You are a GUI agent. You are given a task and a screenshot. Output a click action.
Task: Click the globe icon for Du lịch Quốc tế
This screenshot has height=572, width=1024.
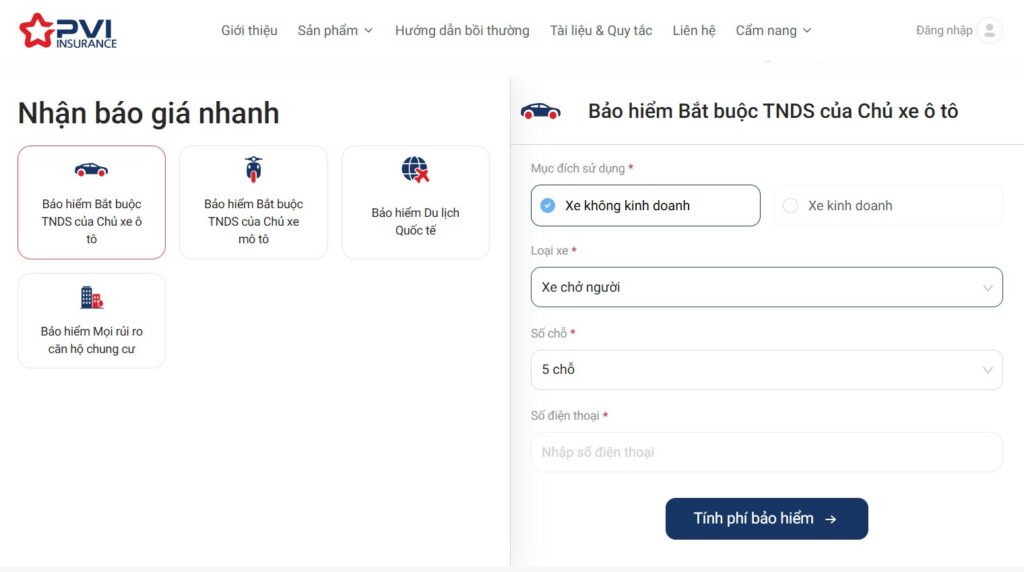[x=415, y=170]
